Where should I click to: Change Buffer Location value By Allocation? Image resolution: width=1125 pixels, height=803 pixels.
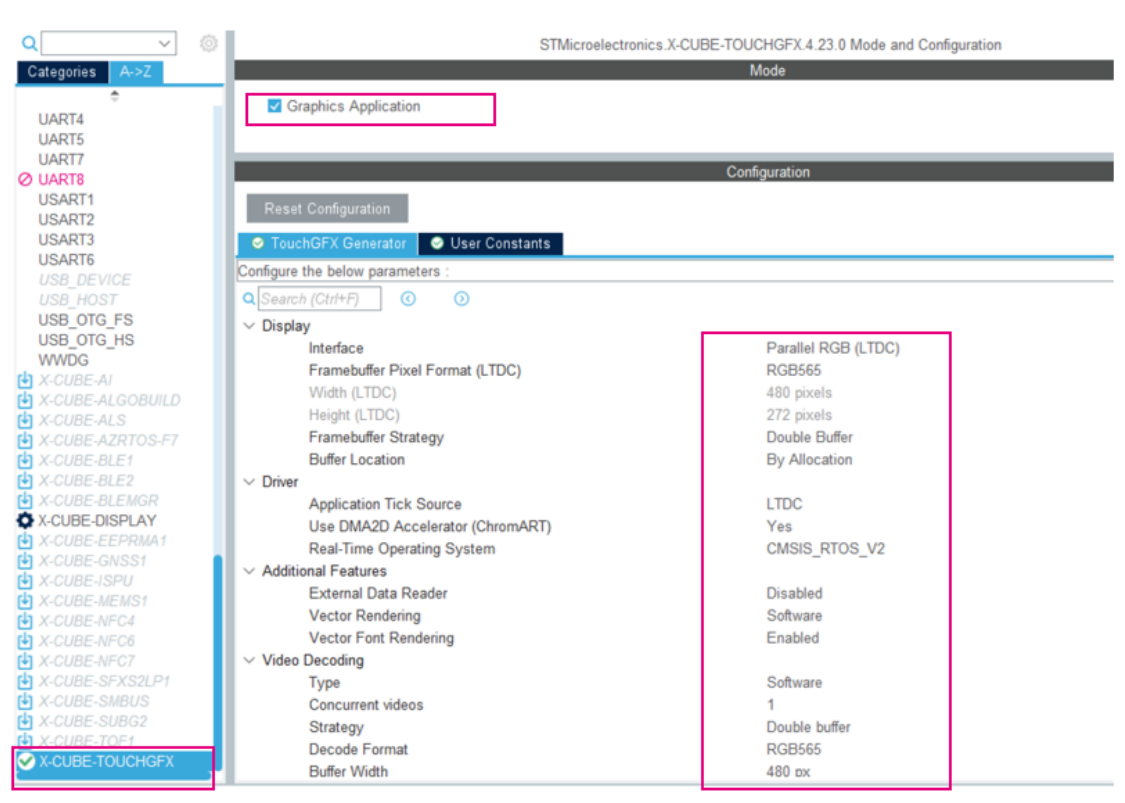coord(809,459)
